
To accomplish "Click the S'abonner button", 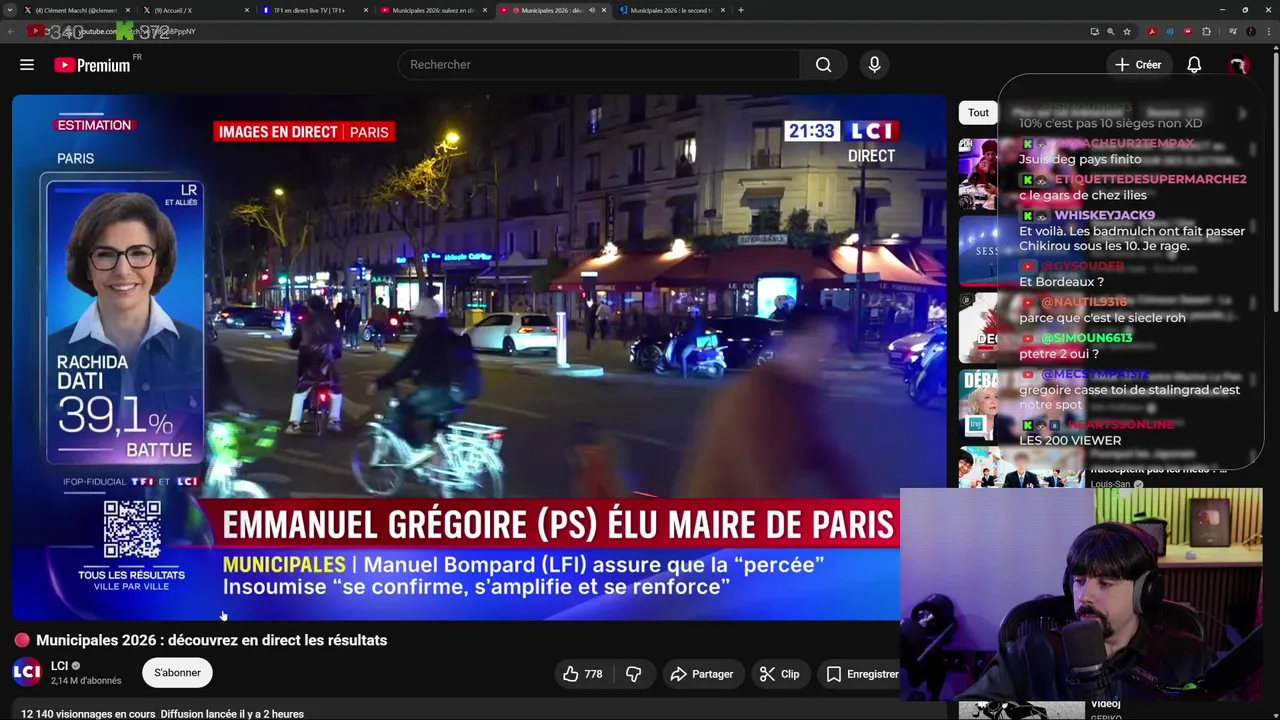I will pyautogui.click(x=177, y=673).
